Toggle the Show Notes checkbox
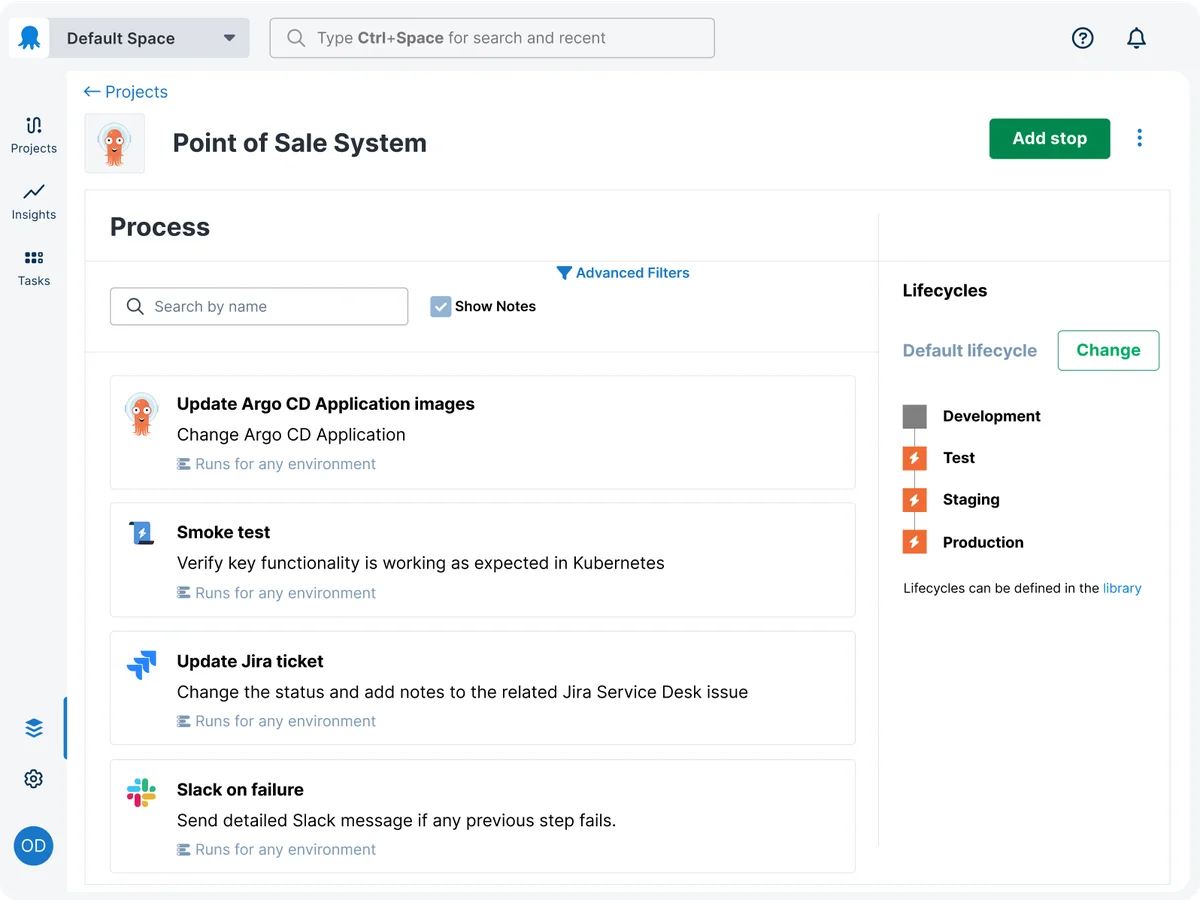This screenshot has height=900, width=1200. [440, 307]
